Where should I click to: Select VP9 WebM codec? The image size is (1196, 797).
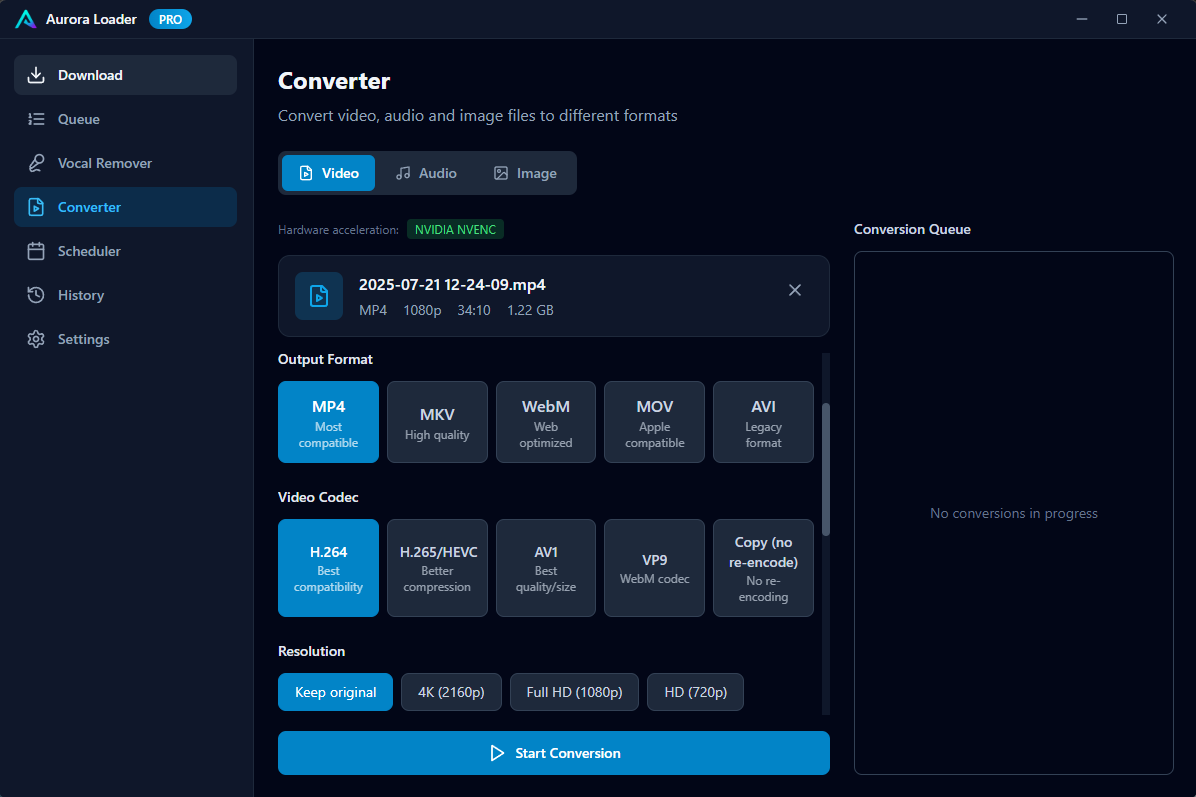point(654,568)
